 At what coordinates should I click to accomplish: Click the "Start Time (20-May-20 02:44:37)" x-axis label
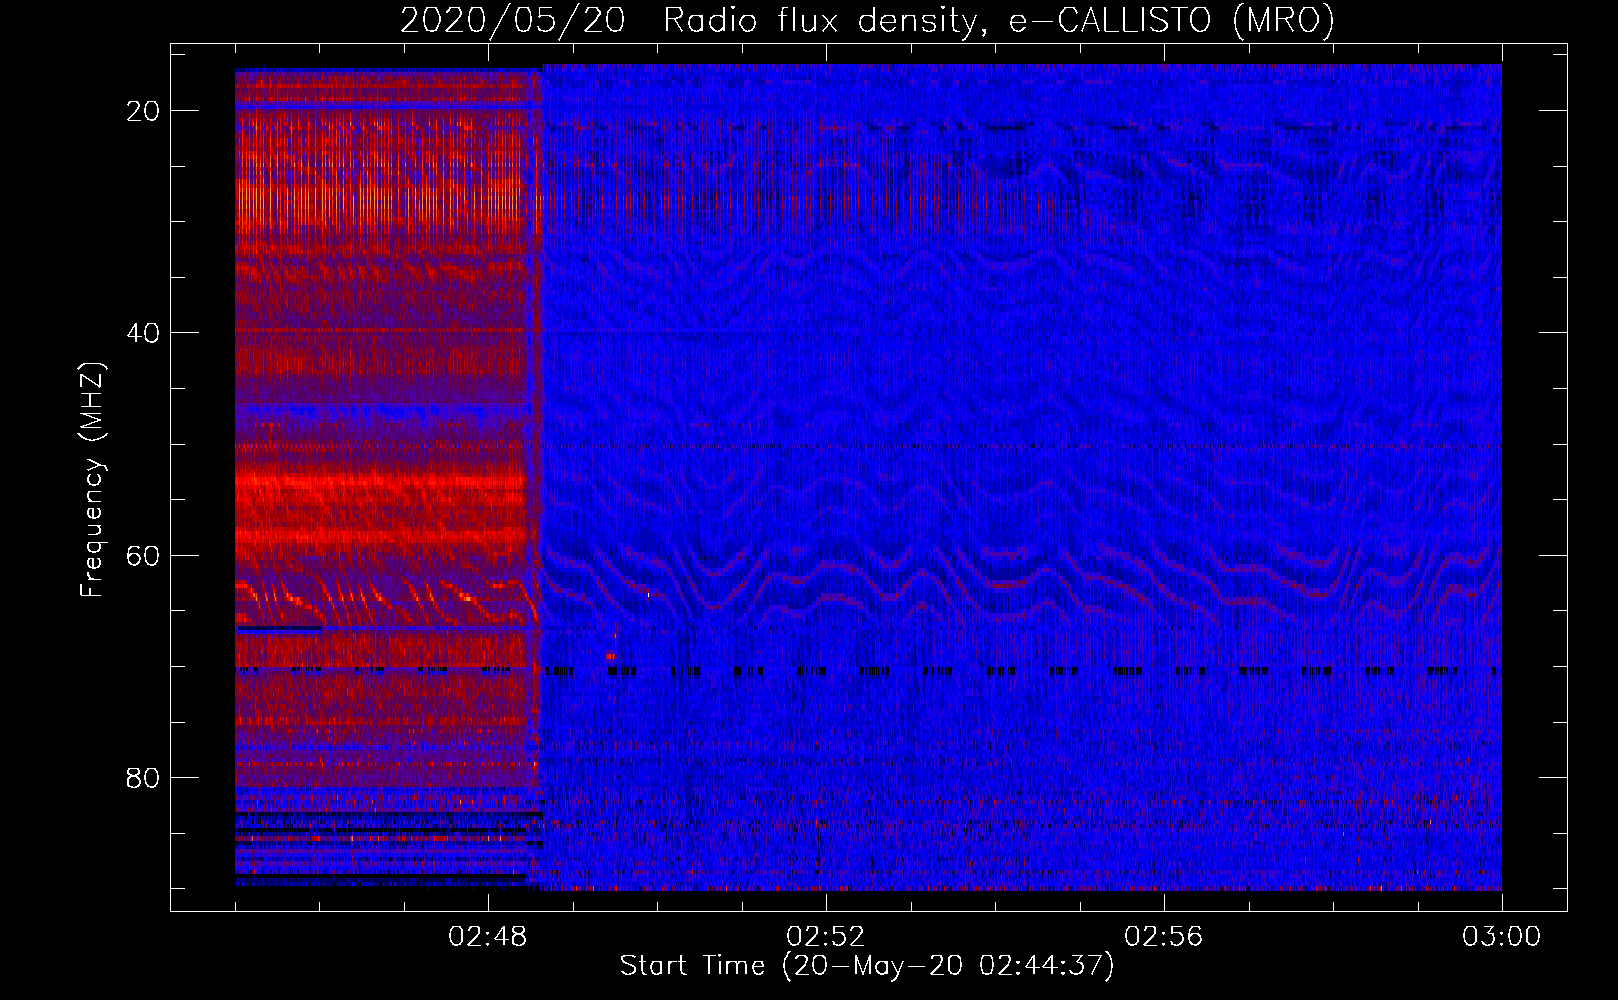pos(867,966)
